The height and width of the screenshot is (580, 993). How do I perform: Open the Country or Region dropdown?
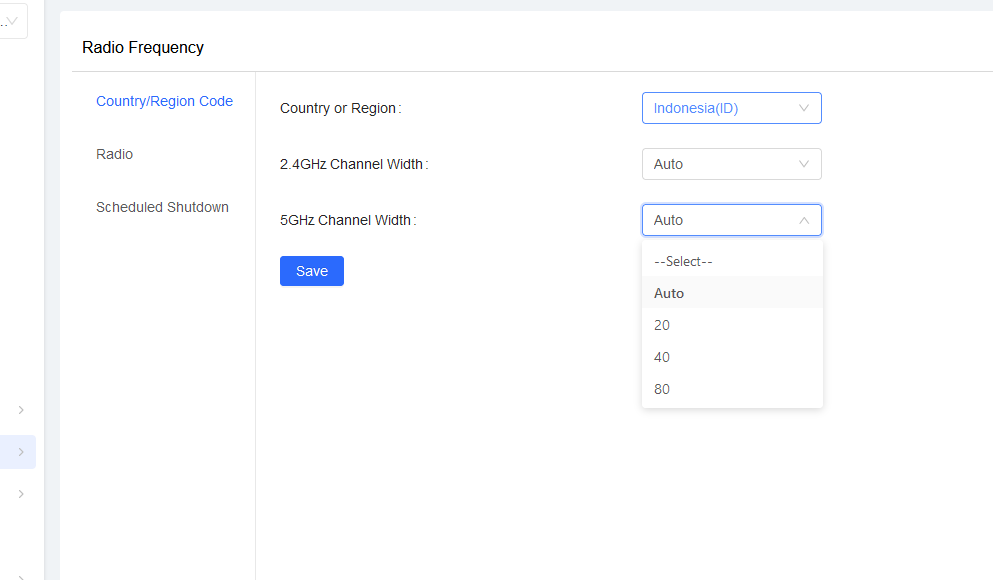coord(731,108)
